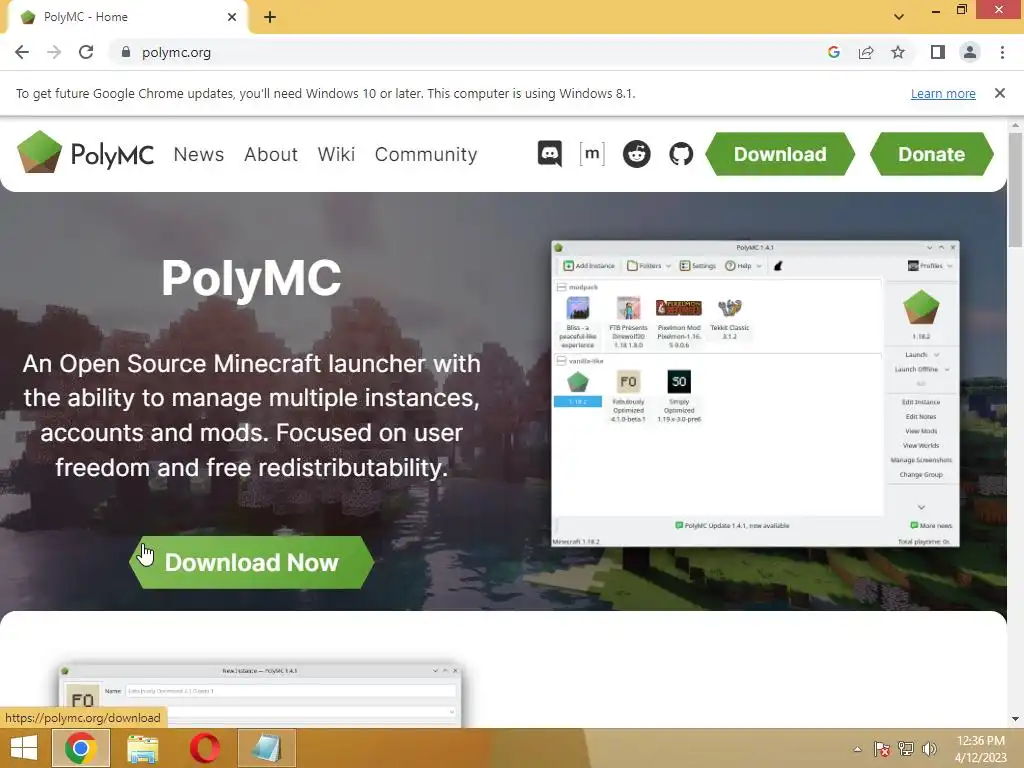Viewport: 1024px width, 768px height.
Task: Visit the PolyMC Reddit icon link
Action: [636, 154]
